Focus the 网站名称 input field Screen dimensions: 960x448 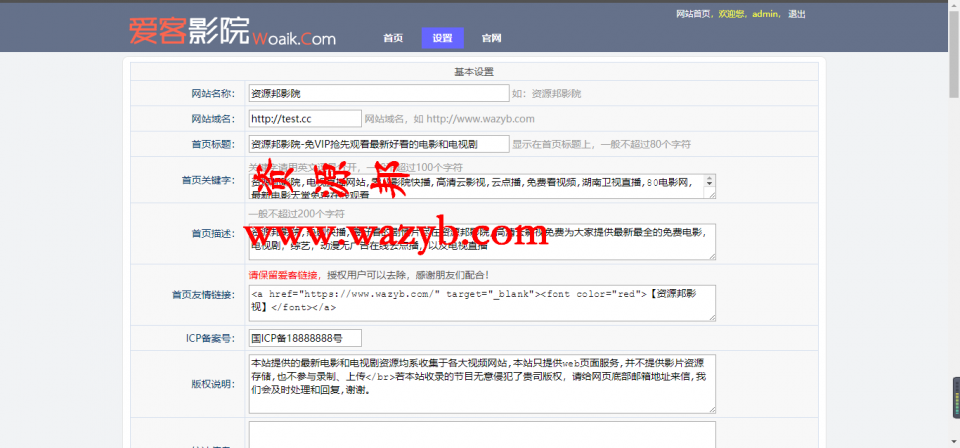(x=379, y=94)
